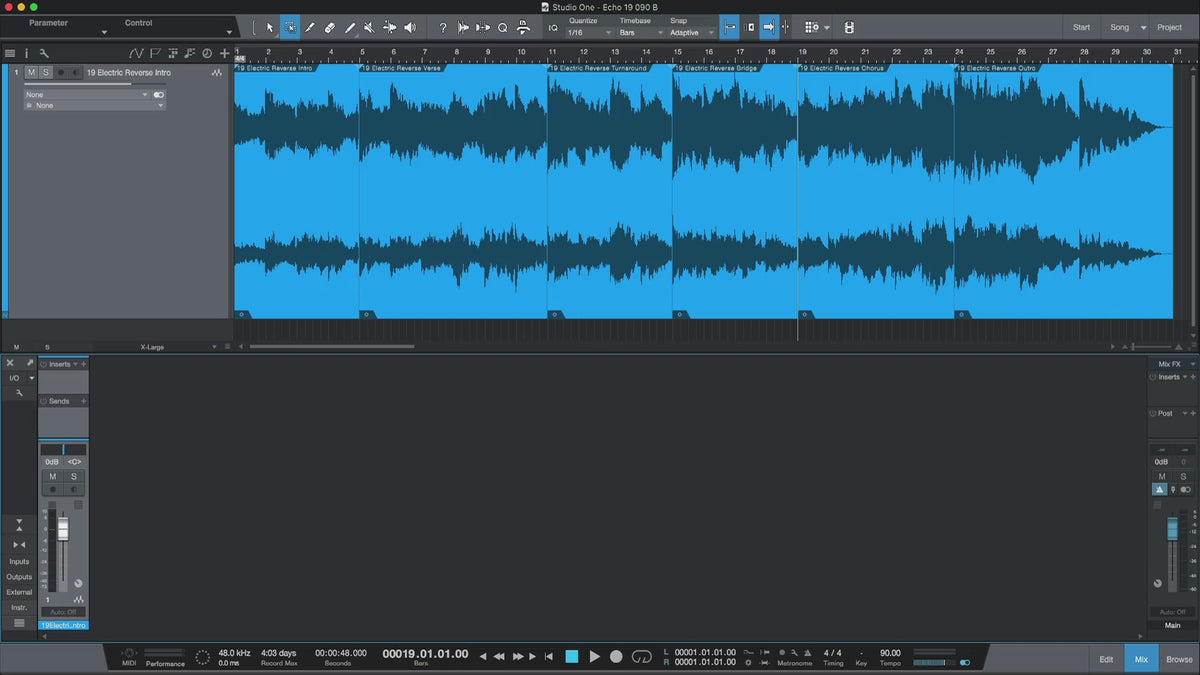Open the Edit panel tab
Image resolution: width=1200 pixels, height=675 pixels.
click(x=1106, y=659)
